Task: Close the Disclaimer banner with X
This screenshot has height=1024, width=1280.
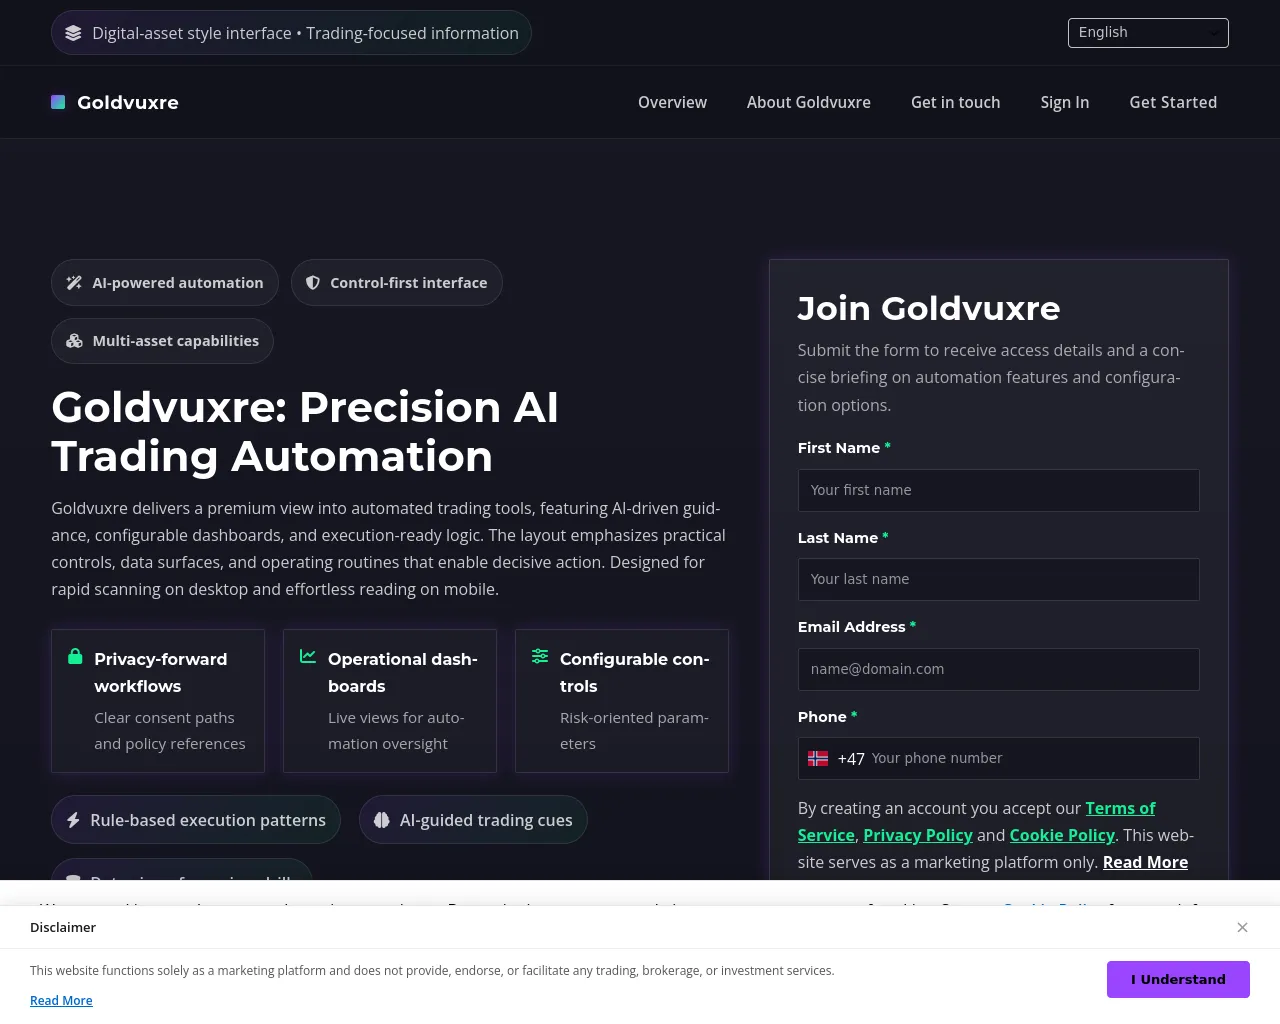Action: 1242,927
